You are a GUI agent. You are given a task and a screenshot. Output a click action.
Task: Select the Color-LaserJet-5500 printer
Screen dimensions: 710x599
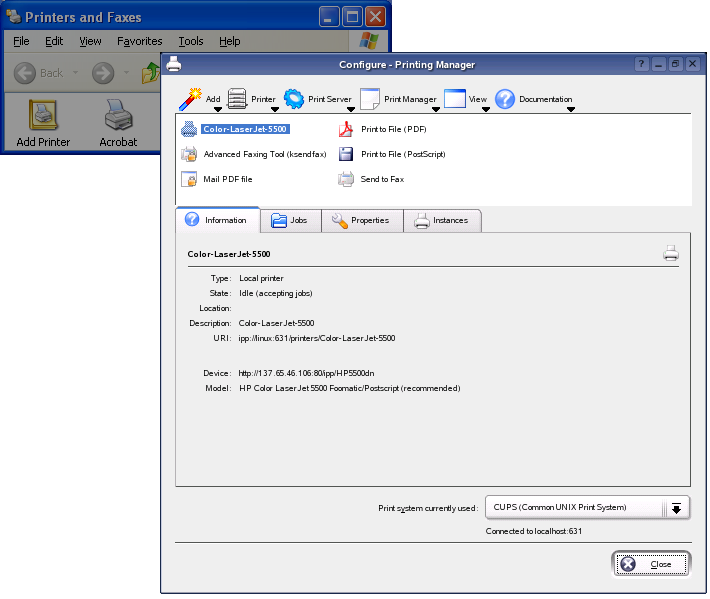coord(244,129)
